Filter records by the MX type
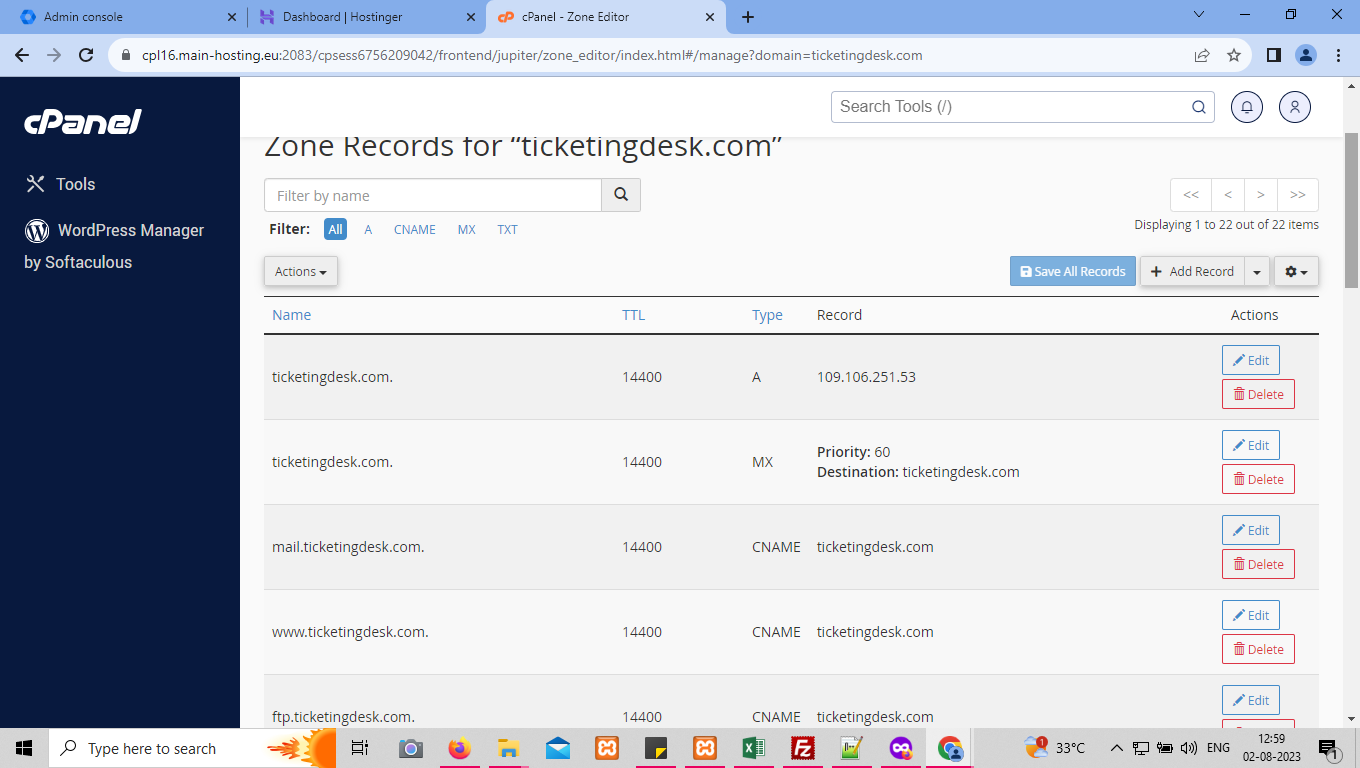 [467, 229]
